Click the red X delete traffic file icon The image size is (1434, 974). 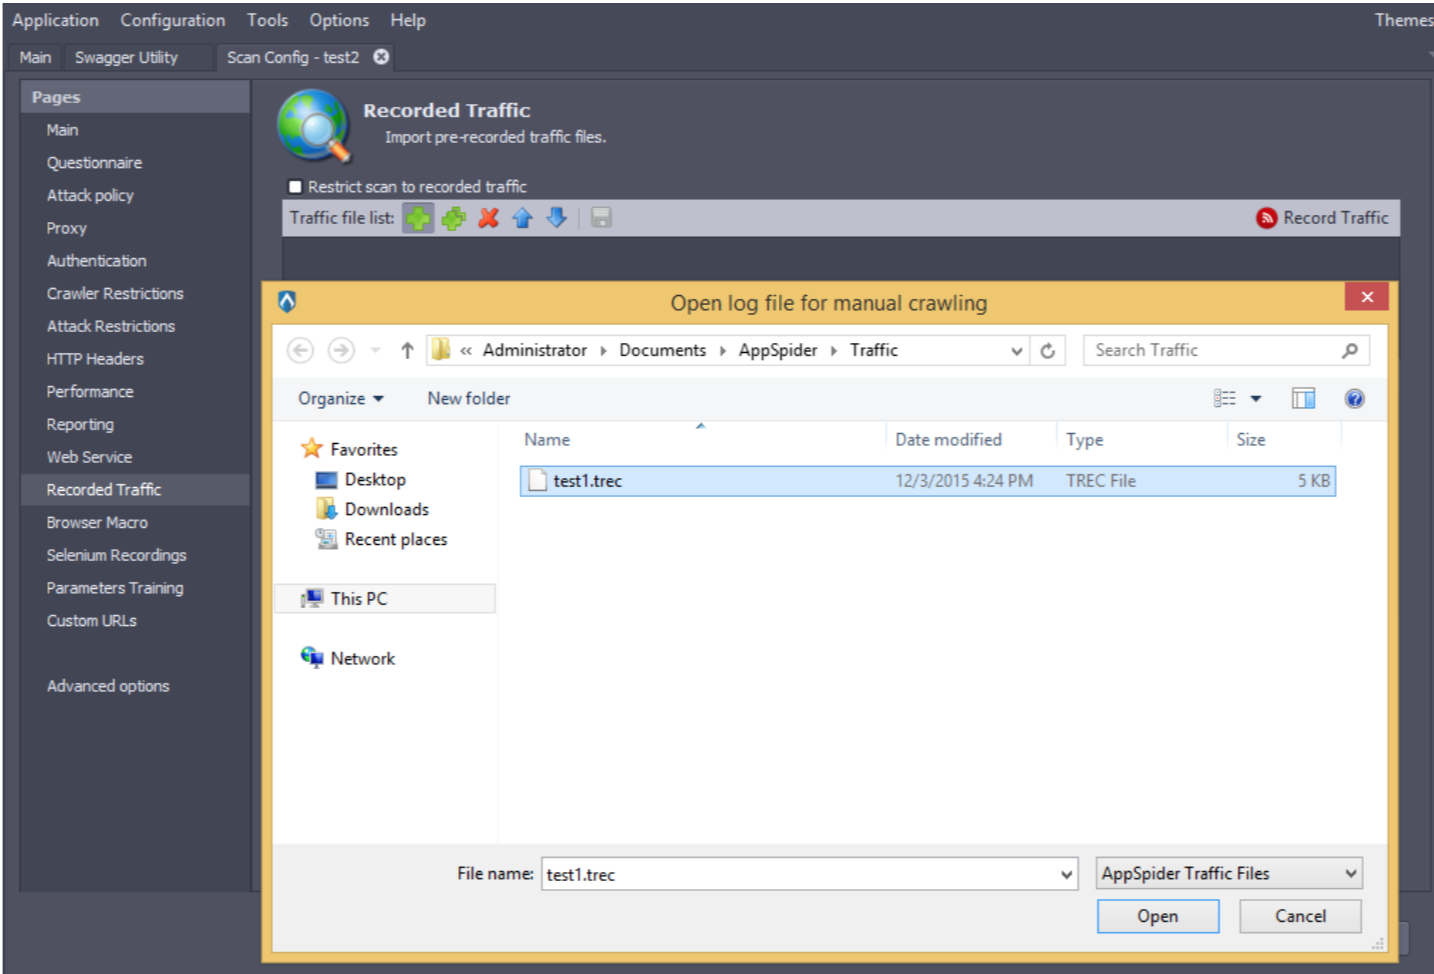488,218
